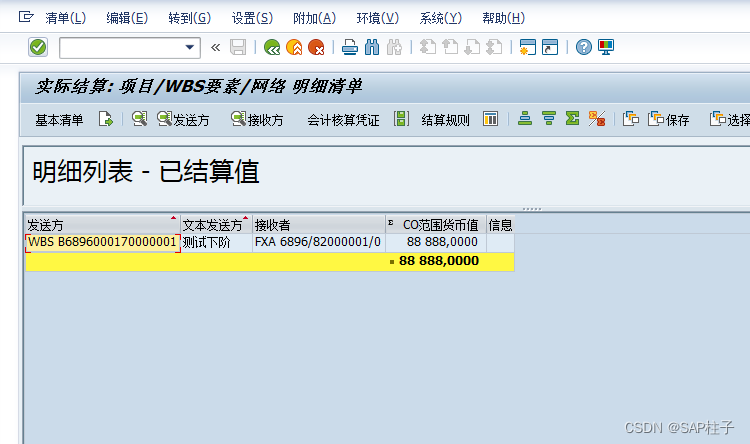Click the 发送方 toolbar button
This screenshot has width=750, height=444.
point(184,119)
